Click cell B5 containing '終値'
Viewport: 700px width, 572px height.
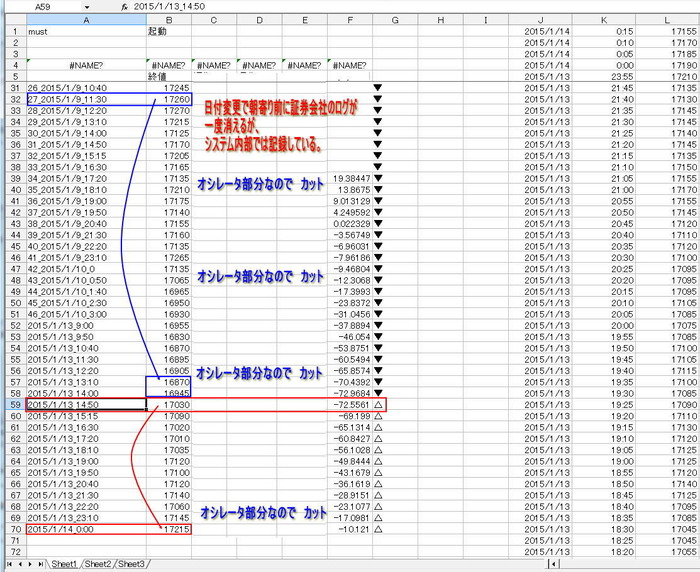pos(169,77)
